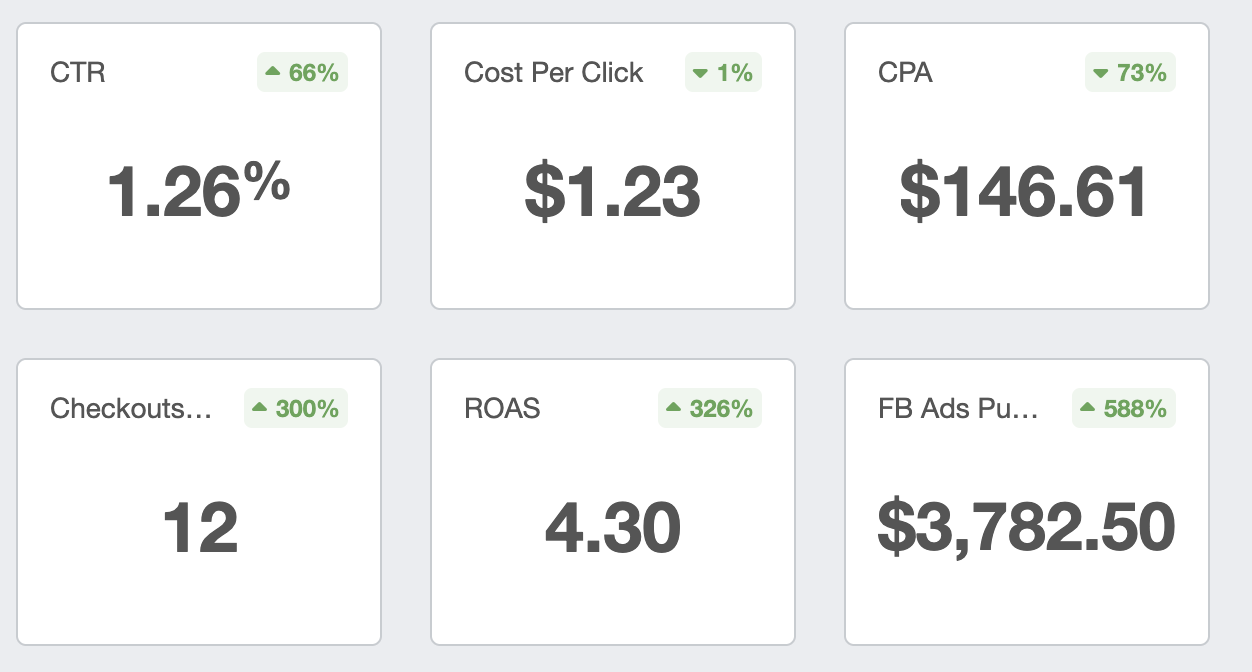Select the CTR card title

pyautogui.click(x=78, y=73)
